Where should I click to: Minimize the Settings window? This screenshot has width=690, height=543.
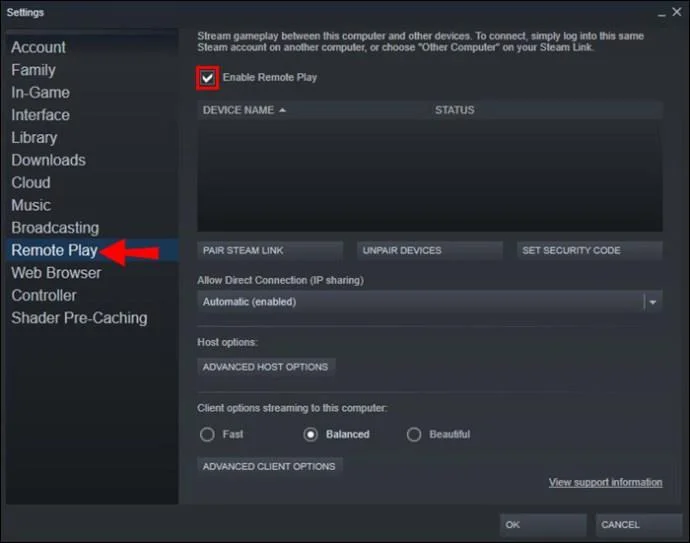661,13
